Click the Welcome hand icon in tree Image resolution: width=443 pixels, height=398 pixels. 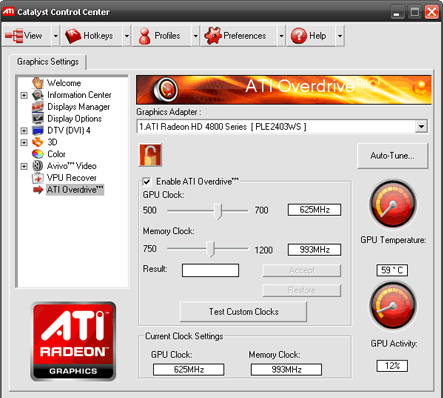pos(38,83)
